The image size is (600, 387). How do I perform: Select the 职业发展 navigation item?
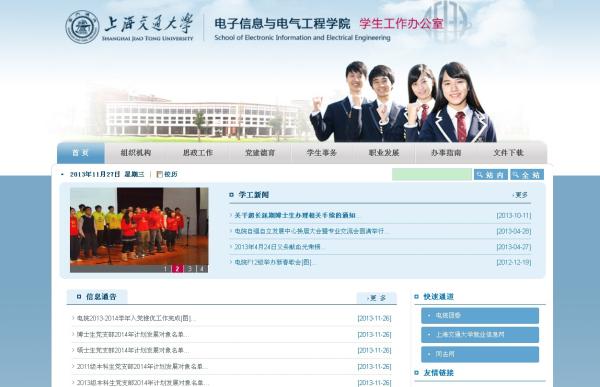coord(384,153)
